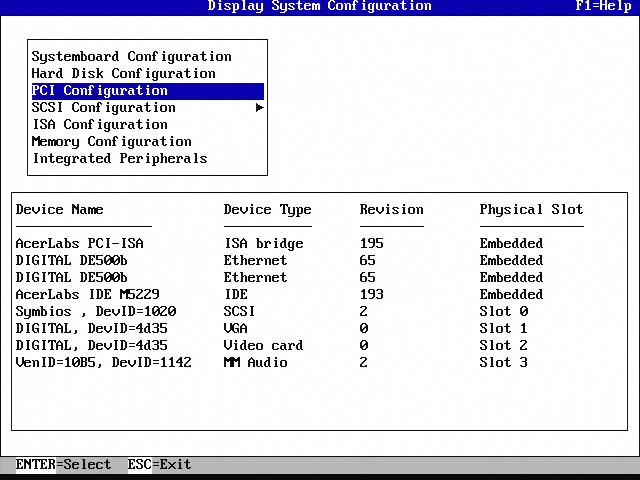Open Memory Configuration menu item
The image size is (640, 480).
(x=111, y=142)
